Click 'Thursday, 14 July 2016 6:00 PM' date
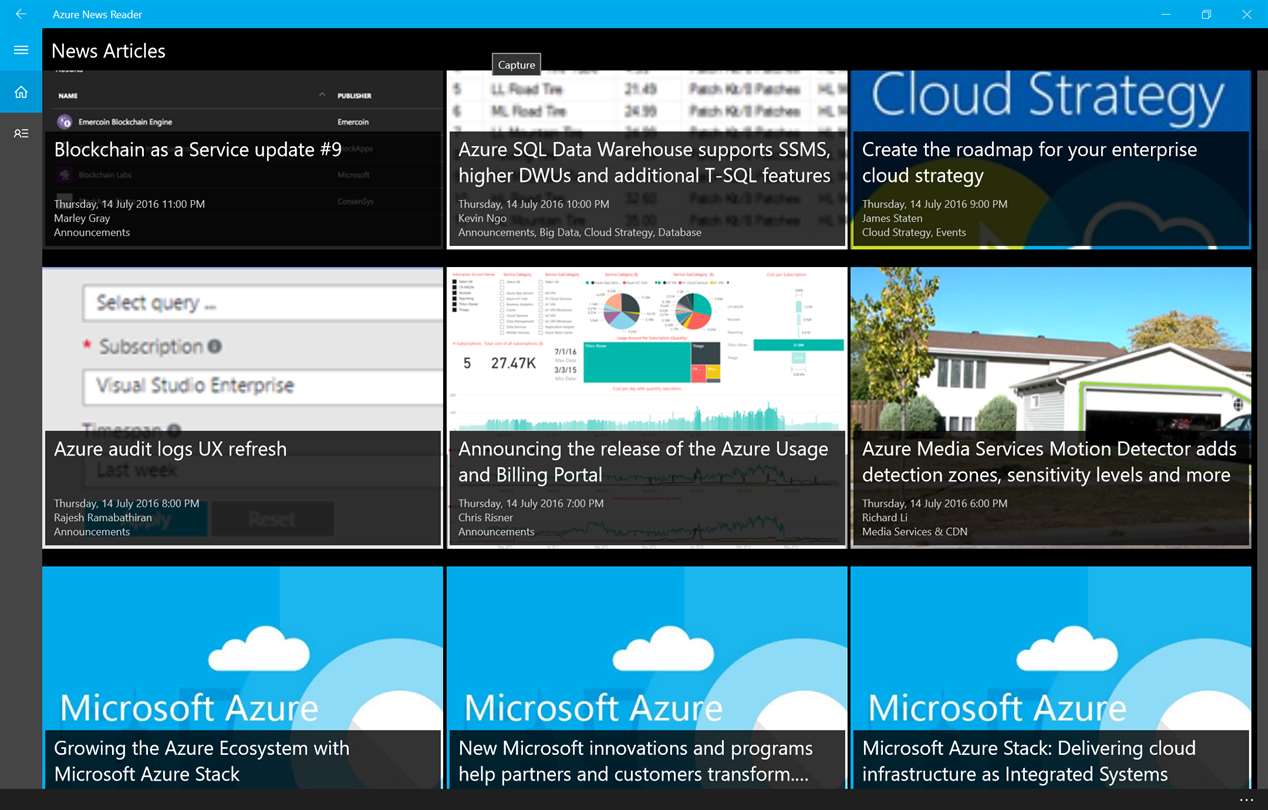This screenshot has height=810, width=1268. click(935, 504)
